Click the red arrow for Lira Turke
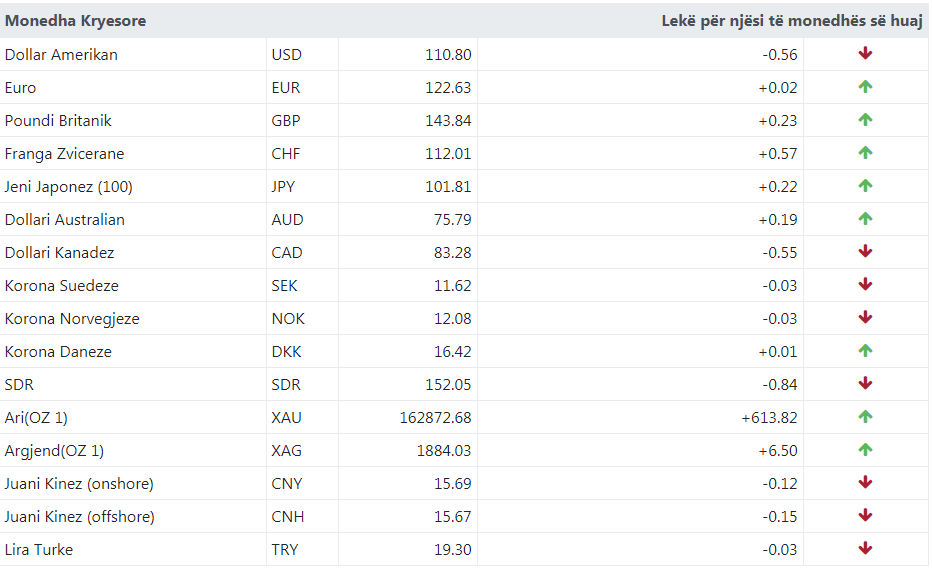 (865, 549)
